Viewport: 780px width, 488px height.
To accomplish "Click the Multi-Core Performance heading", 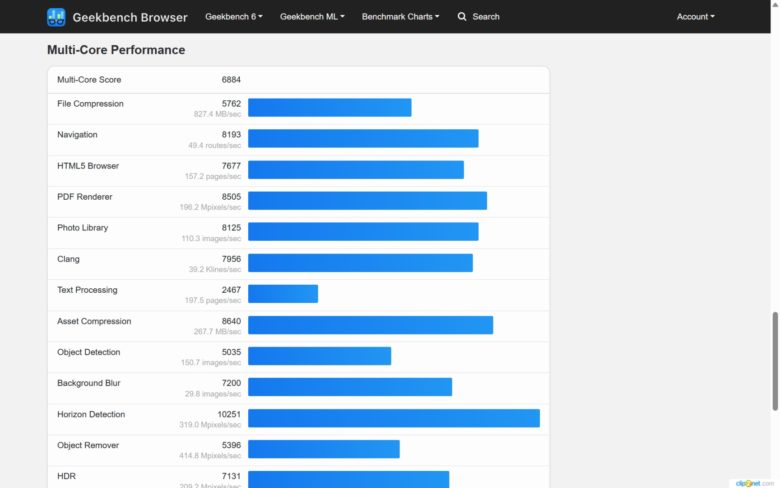I will point(116,50).
